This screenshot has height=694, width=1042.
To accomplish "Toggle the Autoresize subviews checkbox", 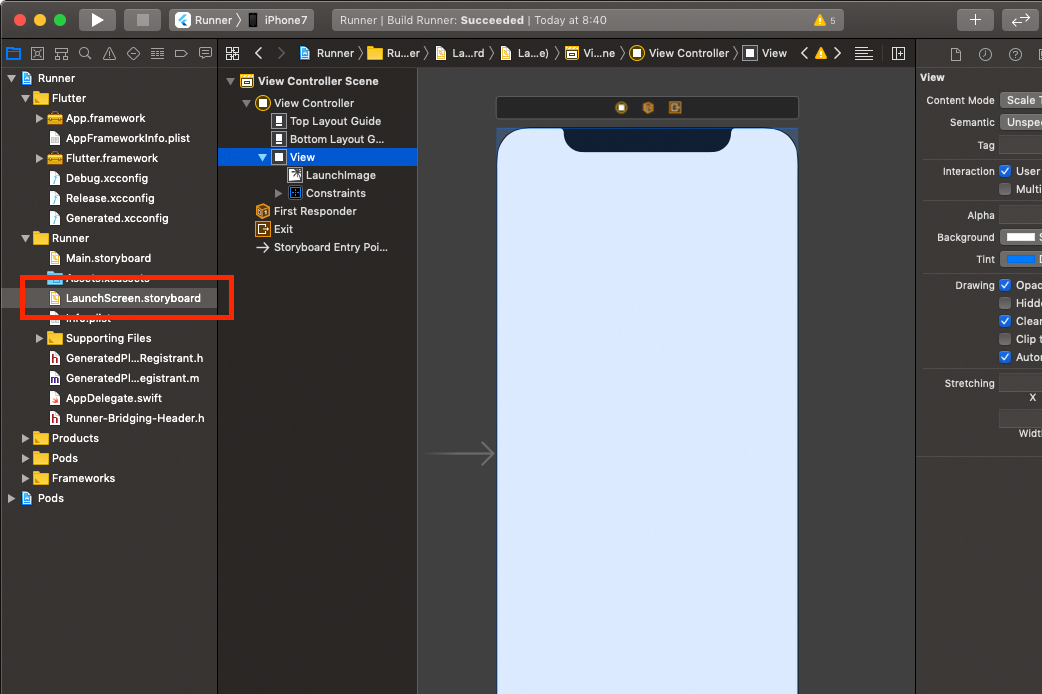I will [1005, 357].
